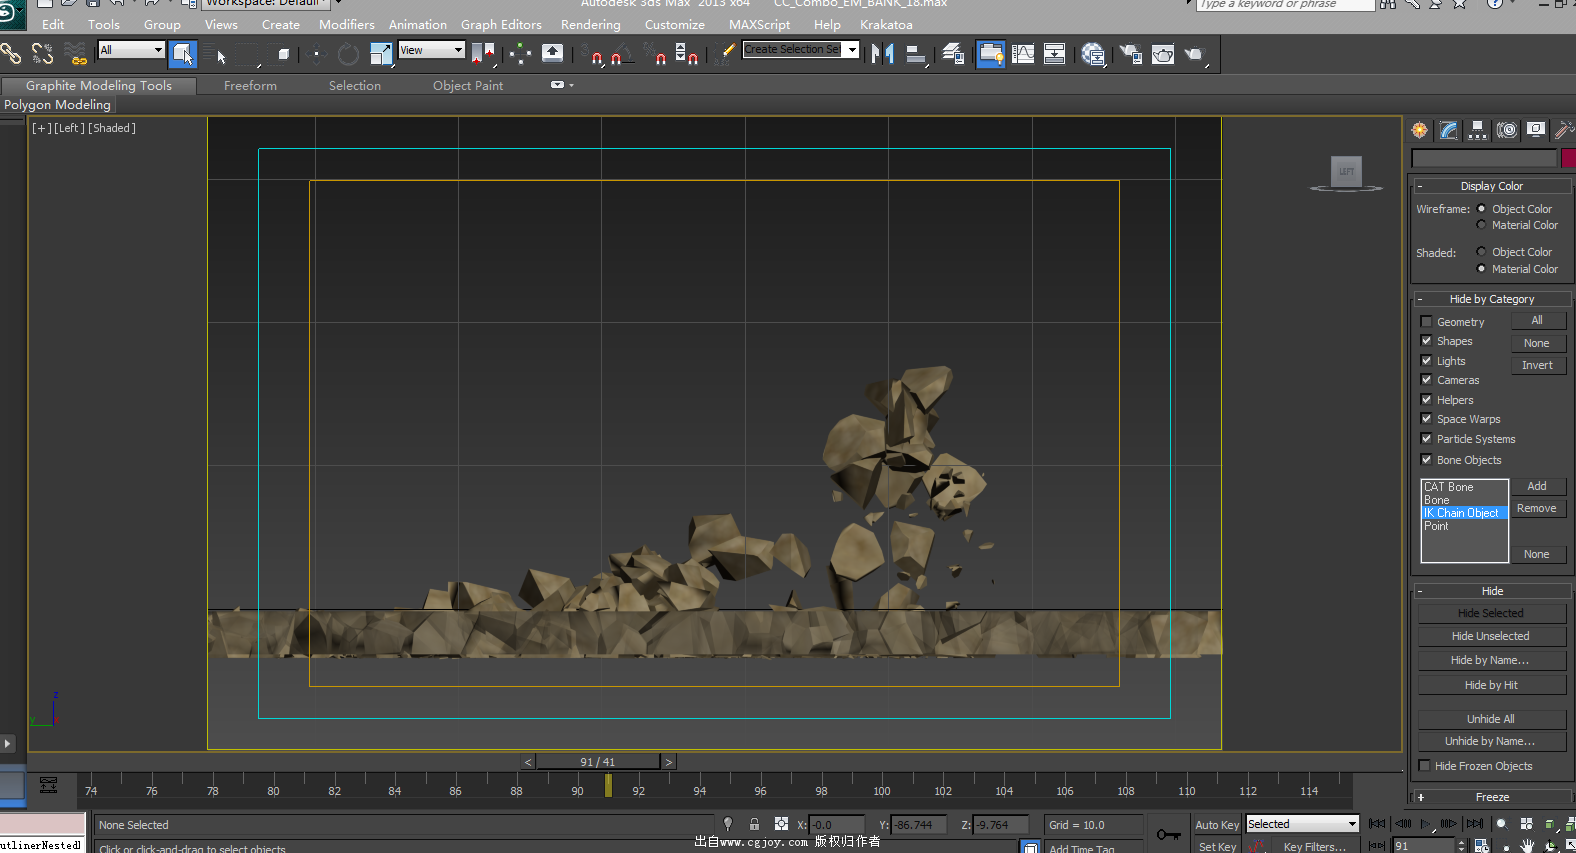Switch to the Motion command panel tab
The height and width of the screenshot is (853, 1576).
click(1507, 130)
